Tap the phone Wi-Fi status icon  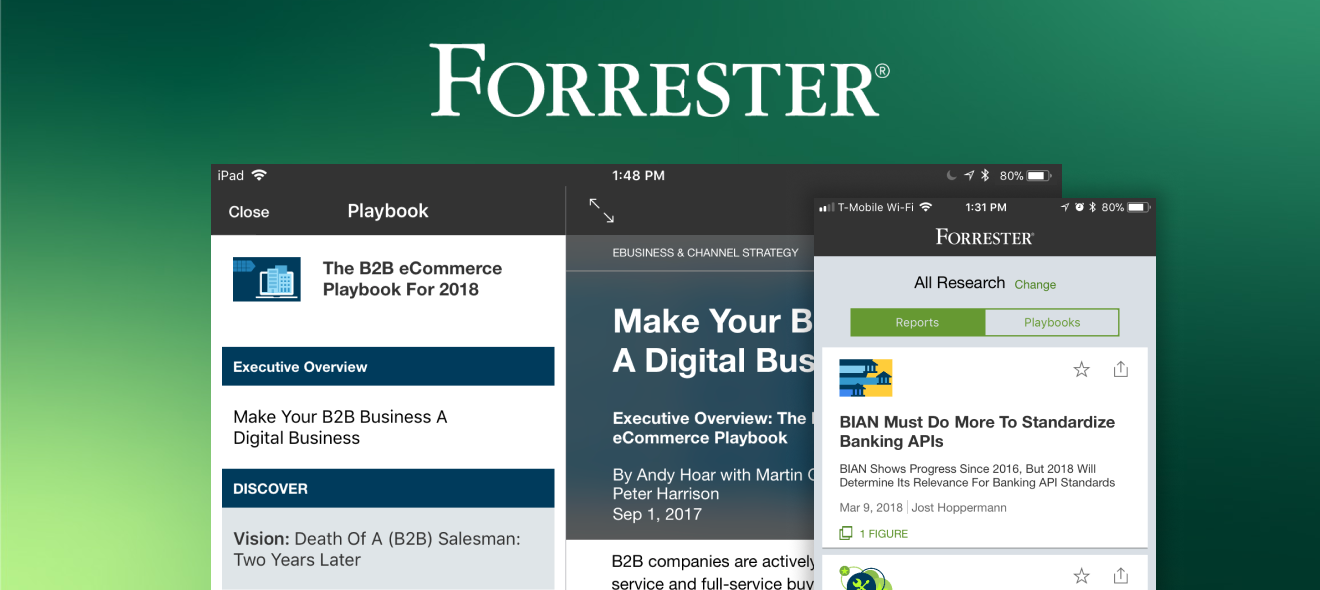pyautogui.click(x=925, y=207)
